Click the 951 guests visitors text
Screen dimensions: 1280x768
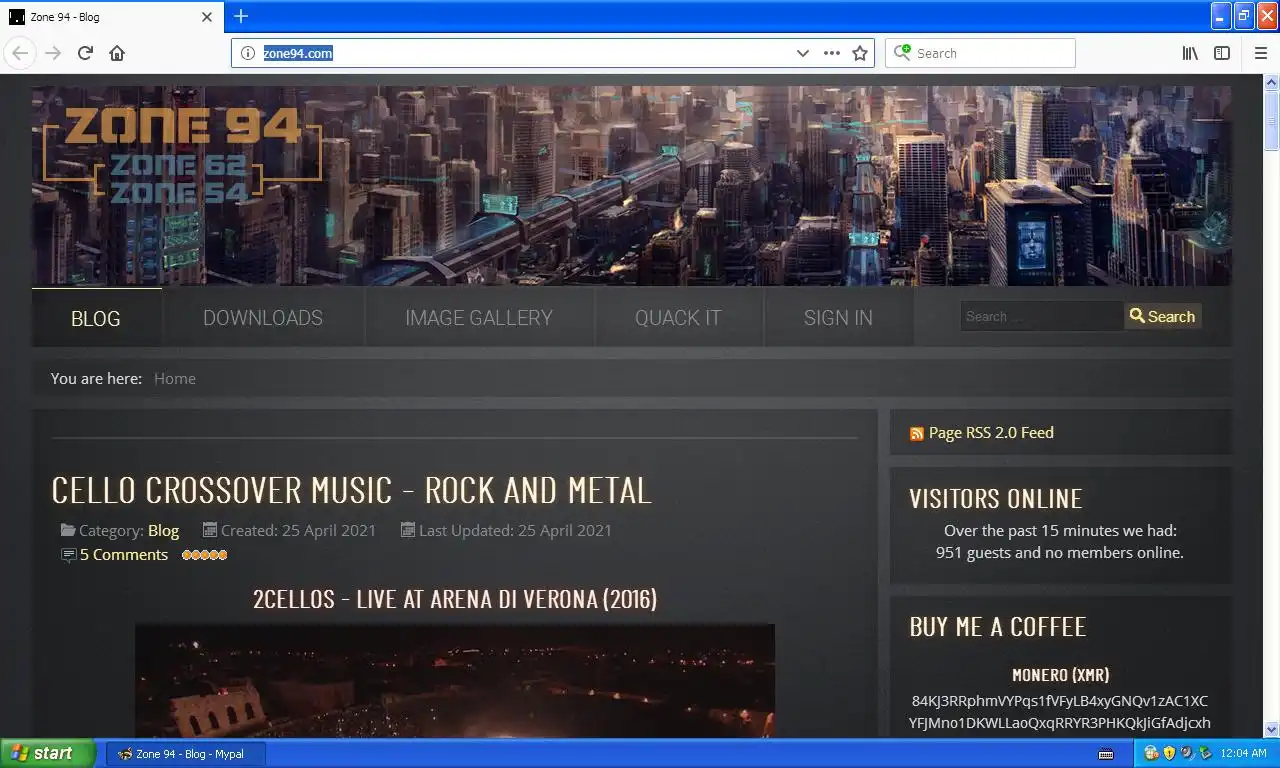coord(1060,553)
